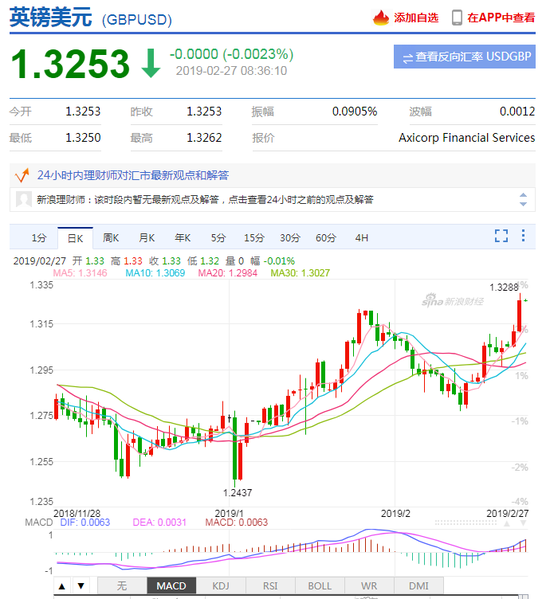This screenshot has width=550, height=599.
Task: Click 添加自选 to add to favorites
Action: click(416, 18)
